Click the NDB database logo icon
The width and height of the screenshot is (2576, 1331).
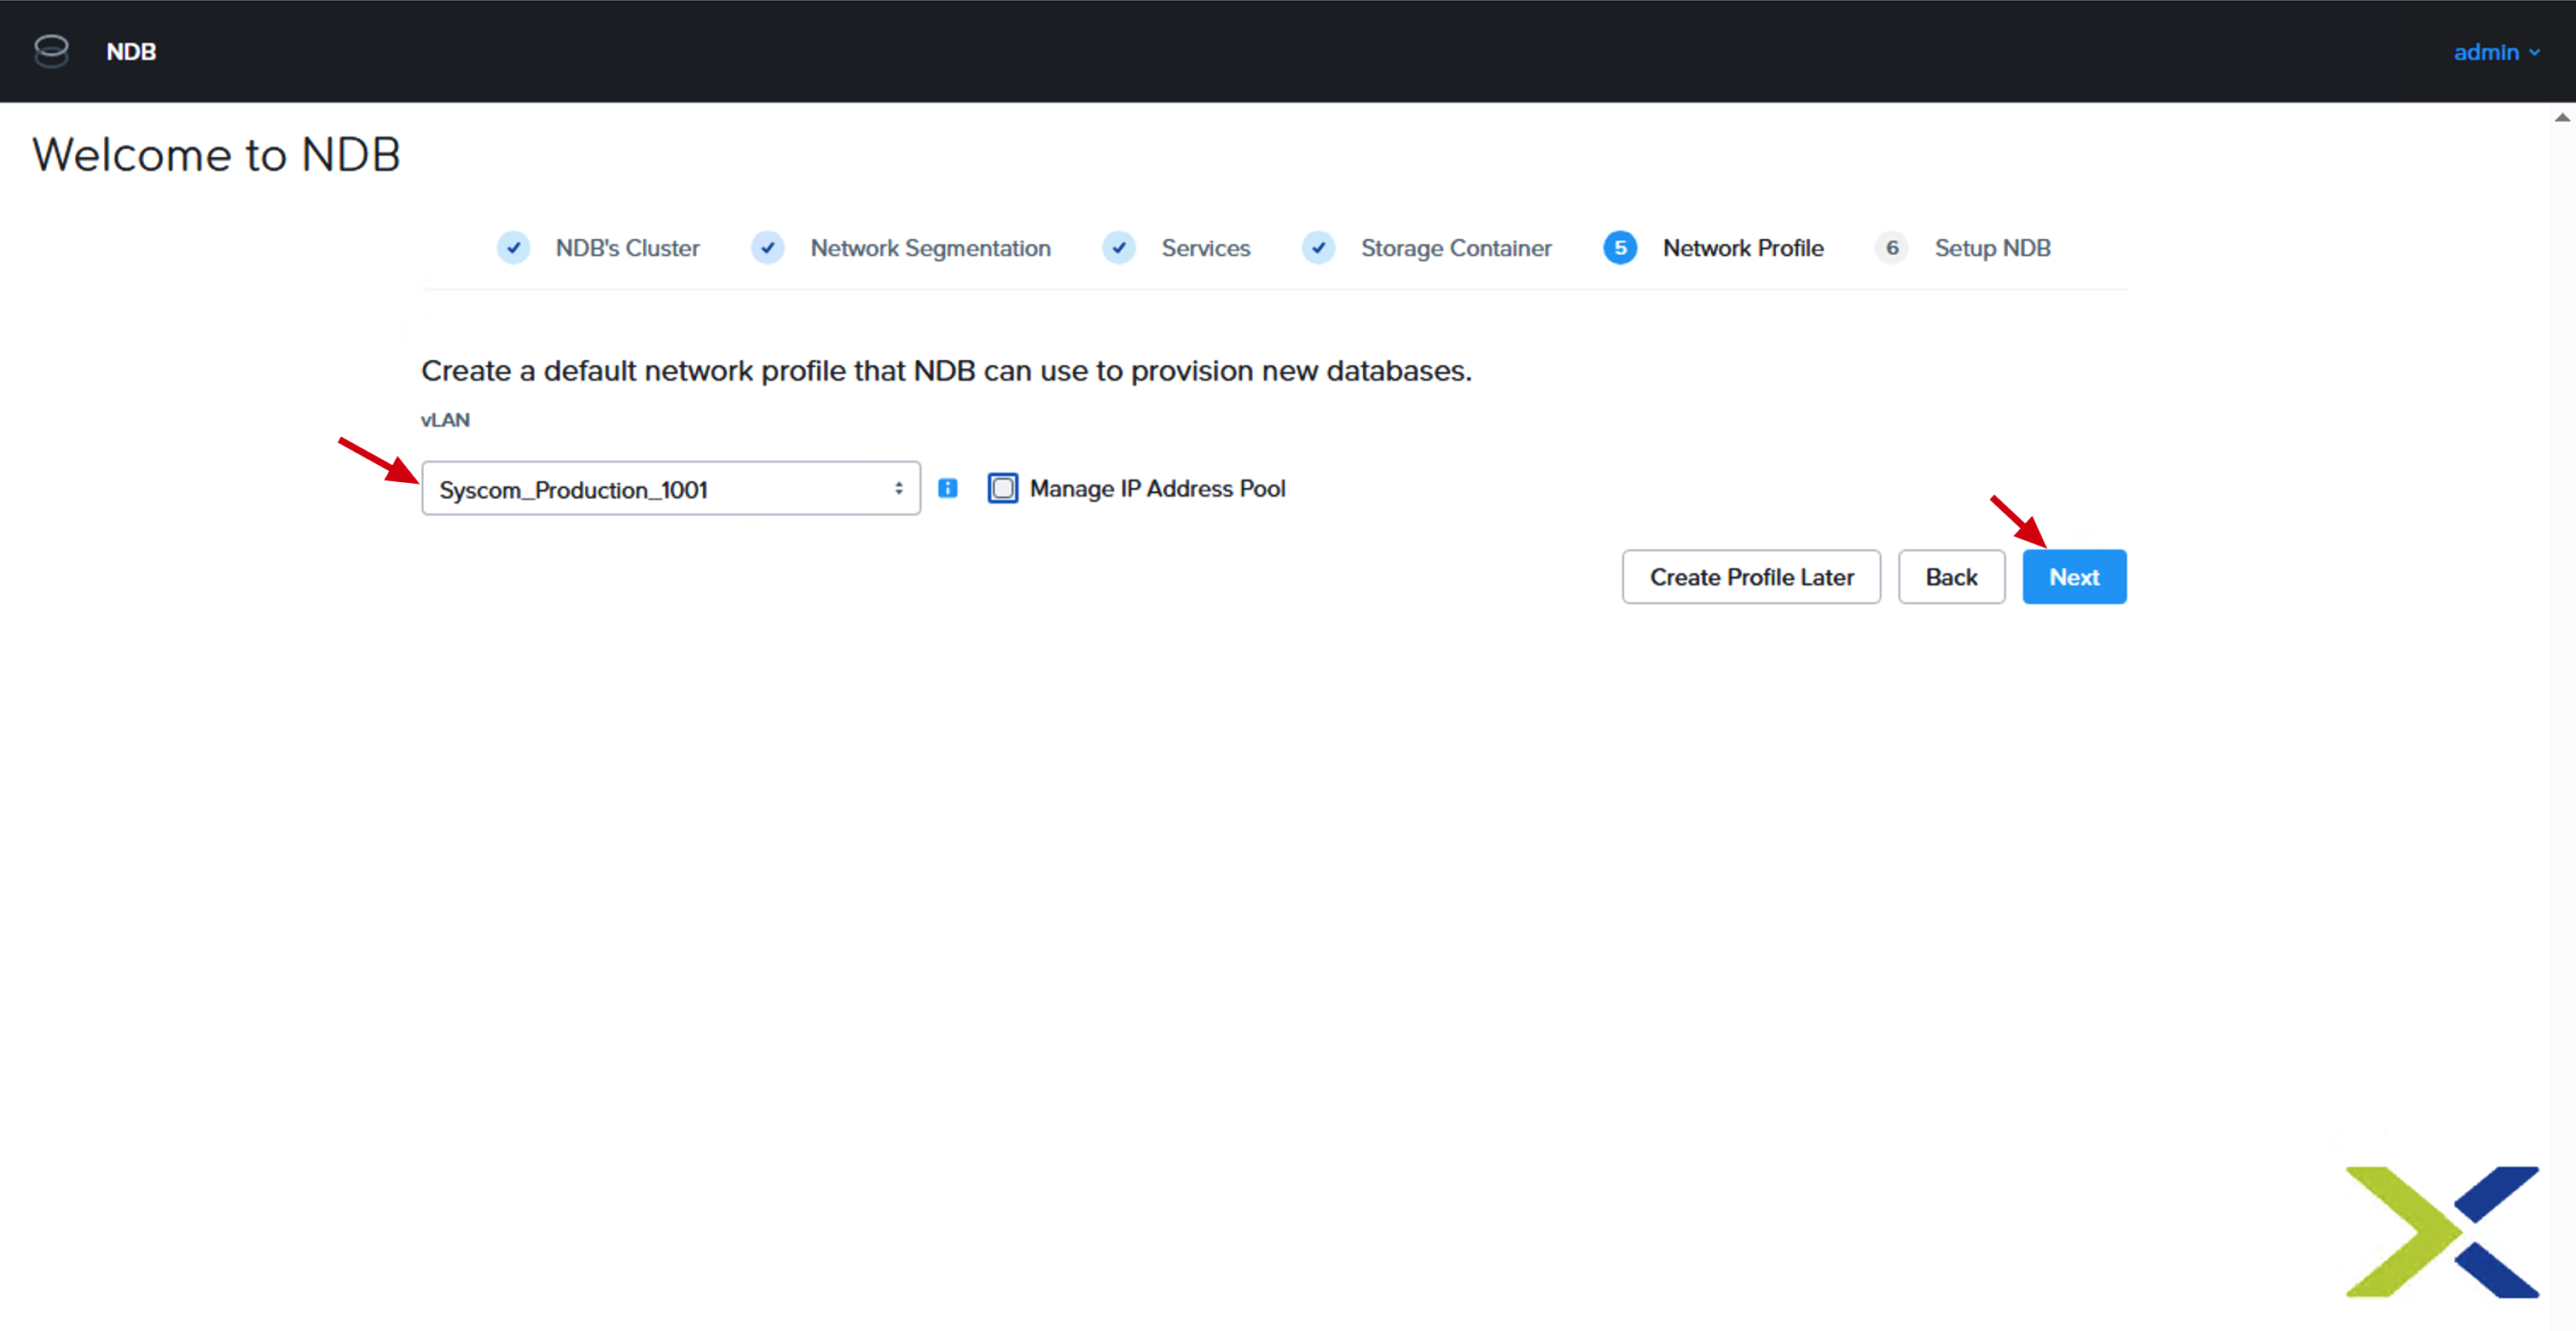(51, 51)
